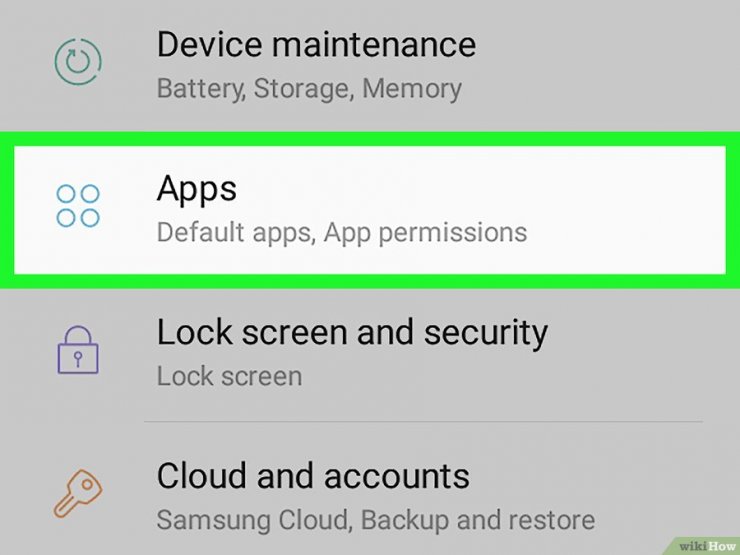Open Lock screen and security settings
Screen dimensions: 740x555
pyautogui.click(x=370, y=354)
